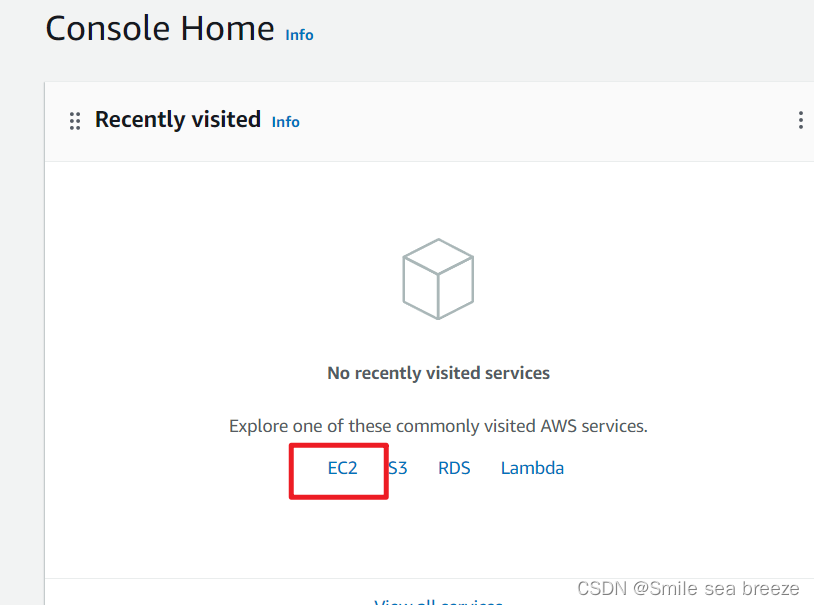Screen dimensions: 814x605
Task: Click the No recently visited services message
Action: click(438, 372)
